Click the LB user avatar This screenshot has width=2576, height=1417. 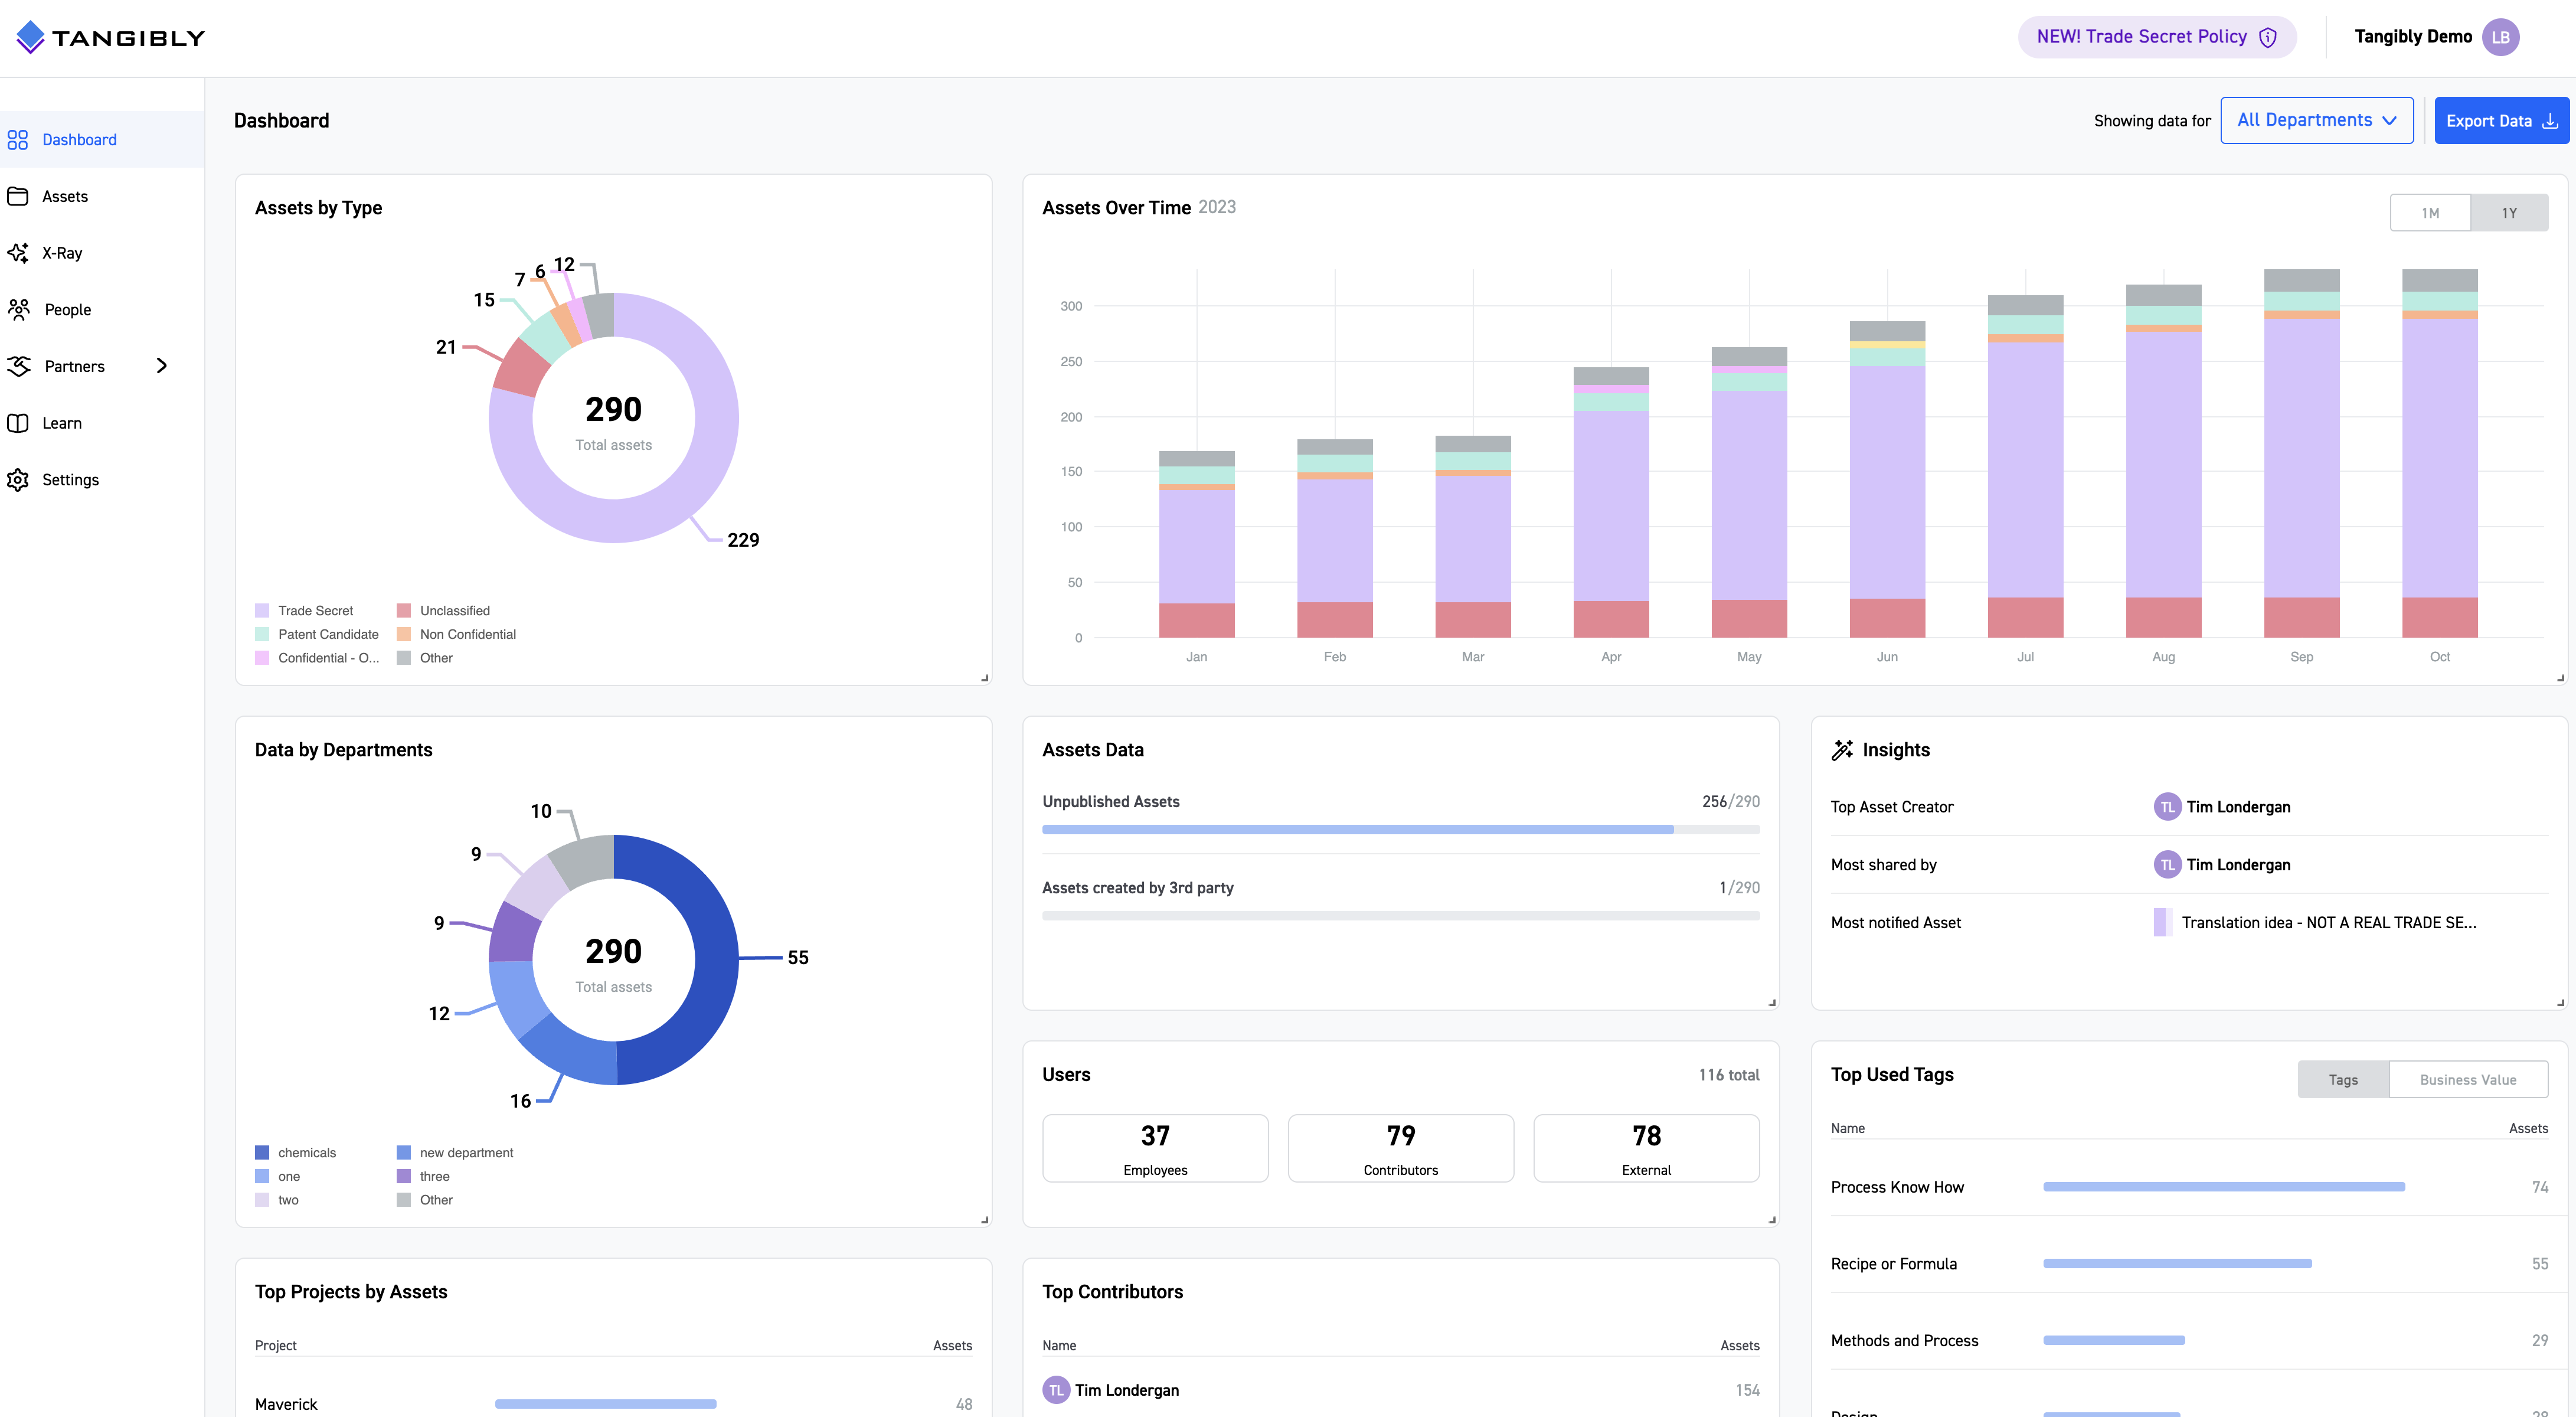click(x=2500, y=37)
